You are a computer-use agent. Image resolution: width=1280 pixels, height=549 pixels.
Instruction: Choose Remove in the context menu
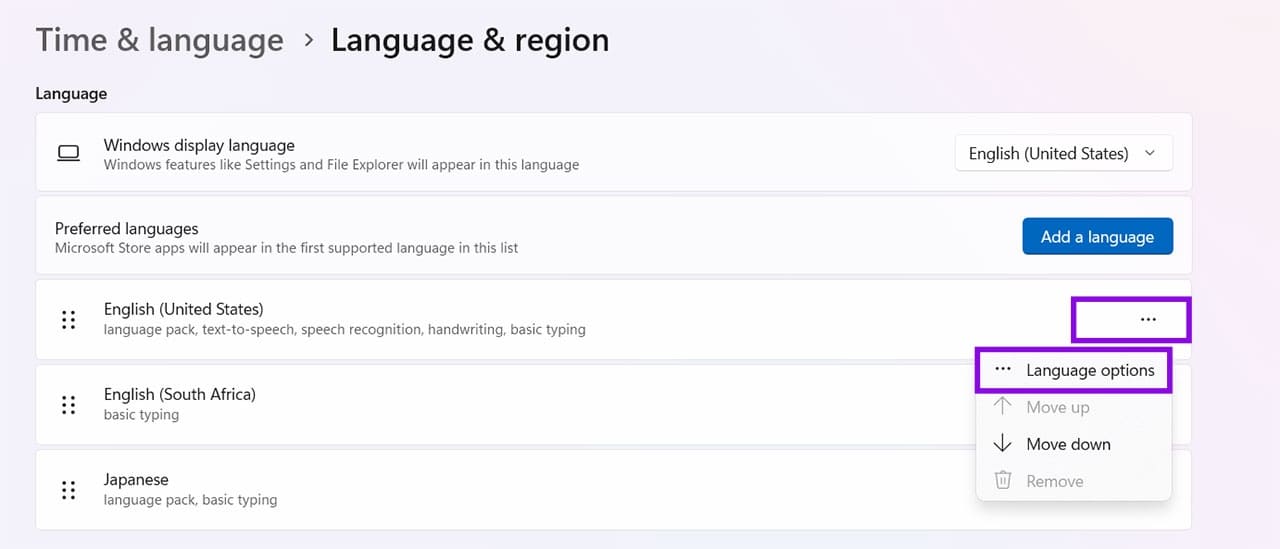click(1073, 481)
